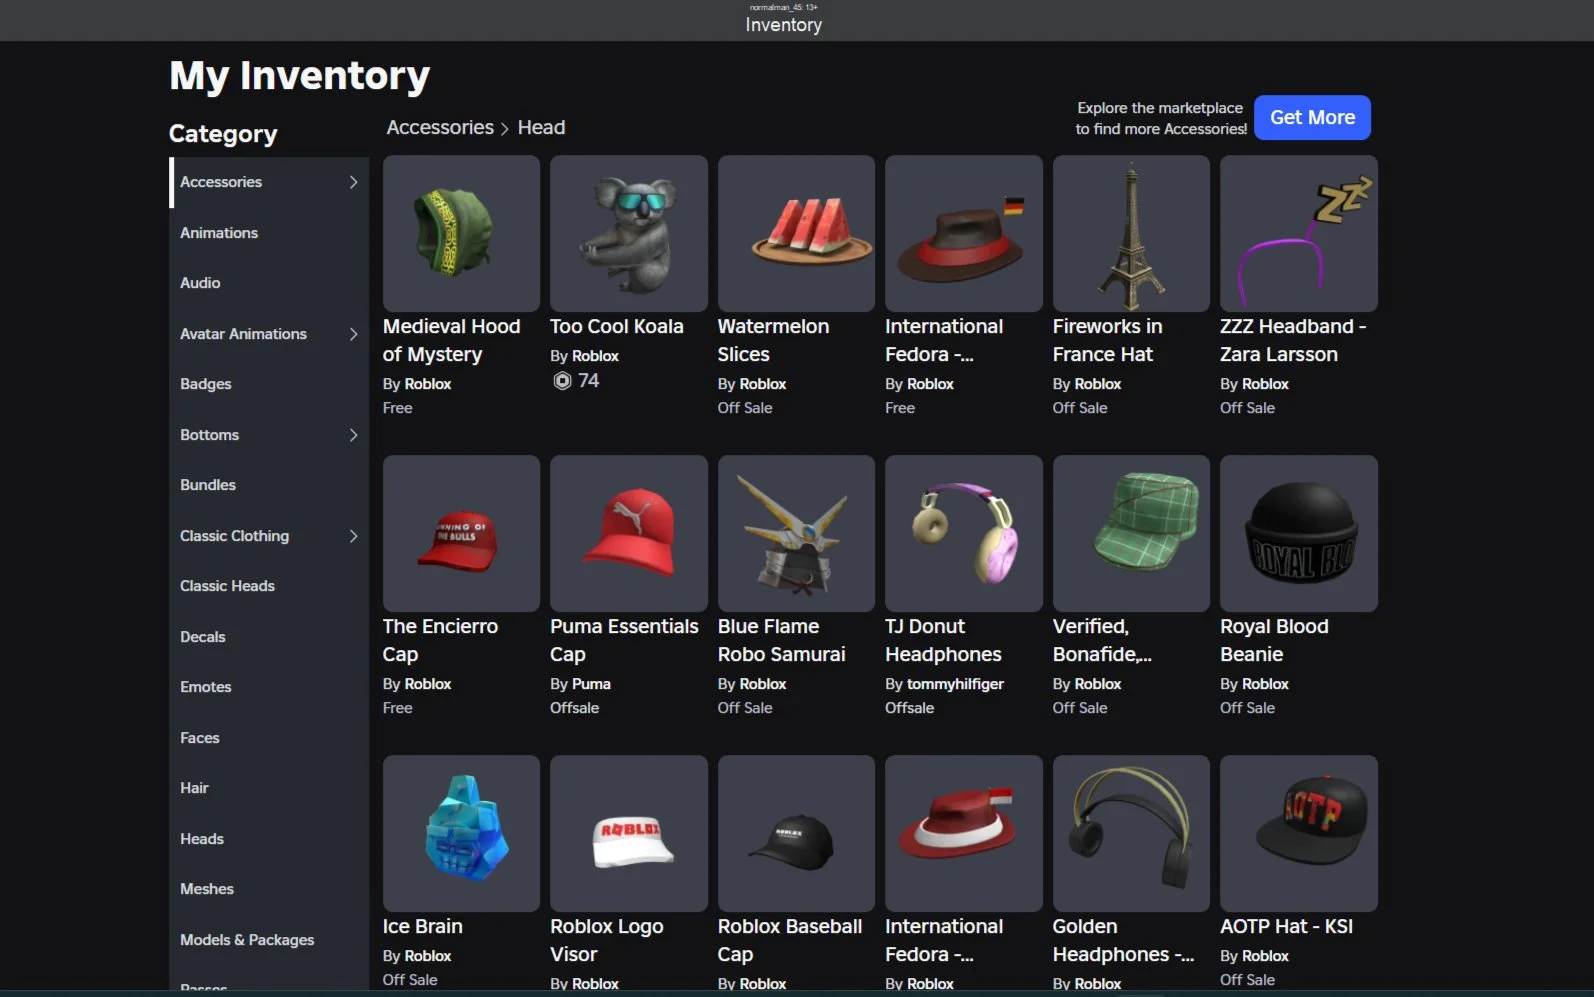Open the Audio category
Screen dimensions: 1594x997
pos(269,283)
